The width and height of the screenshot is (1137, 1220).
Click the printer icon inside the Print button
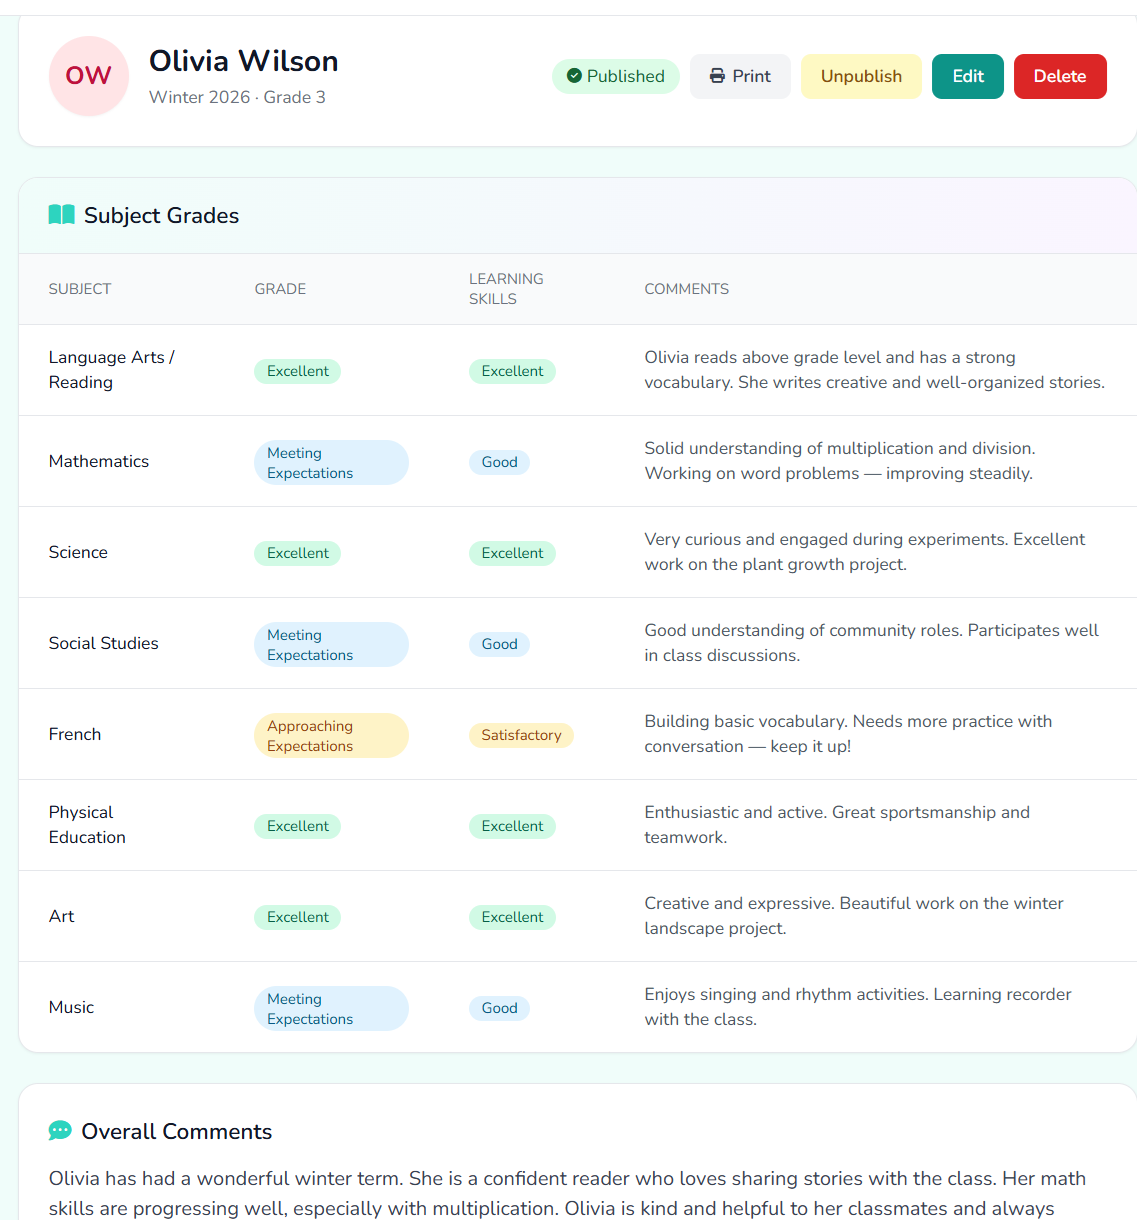(716, 75)
